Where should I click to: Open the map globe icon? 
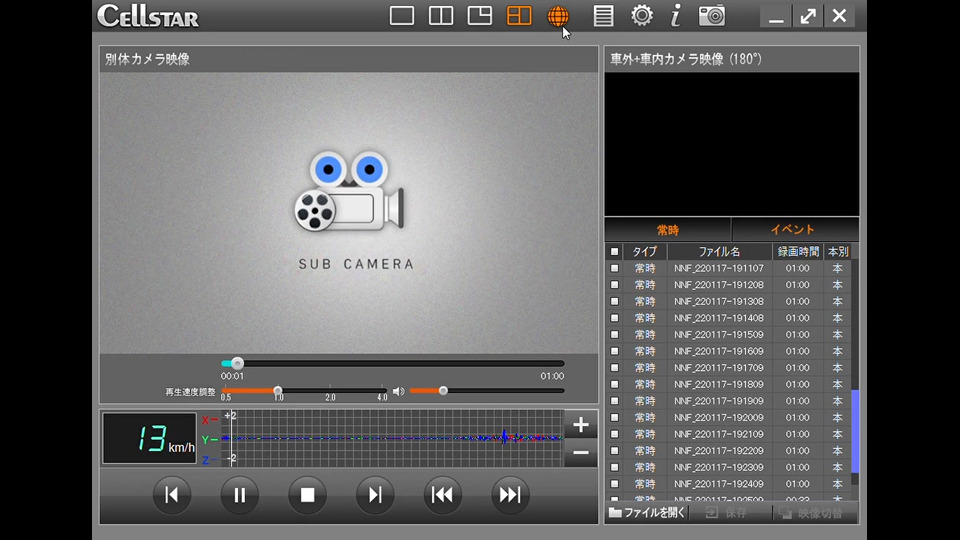(558, 16)
